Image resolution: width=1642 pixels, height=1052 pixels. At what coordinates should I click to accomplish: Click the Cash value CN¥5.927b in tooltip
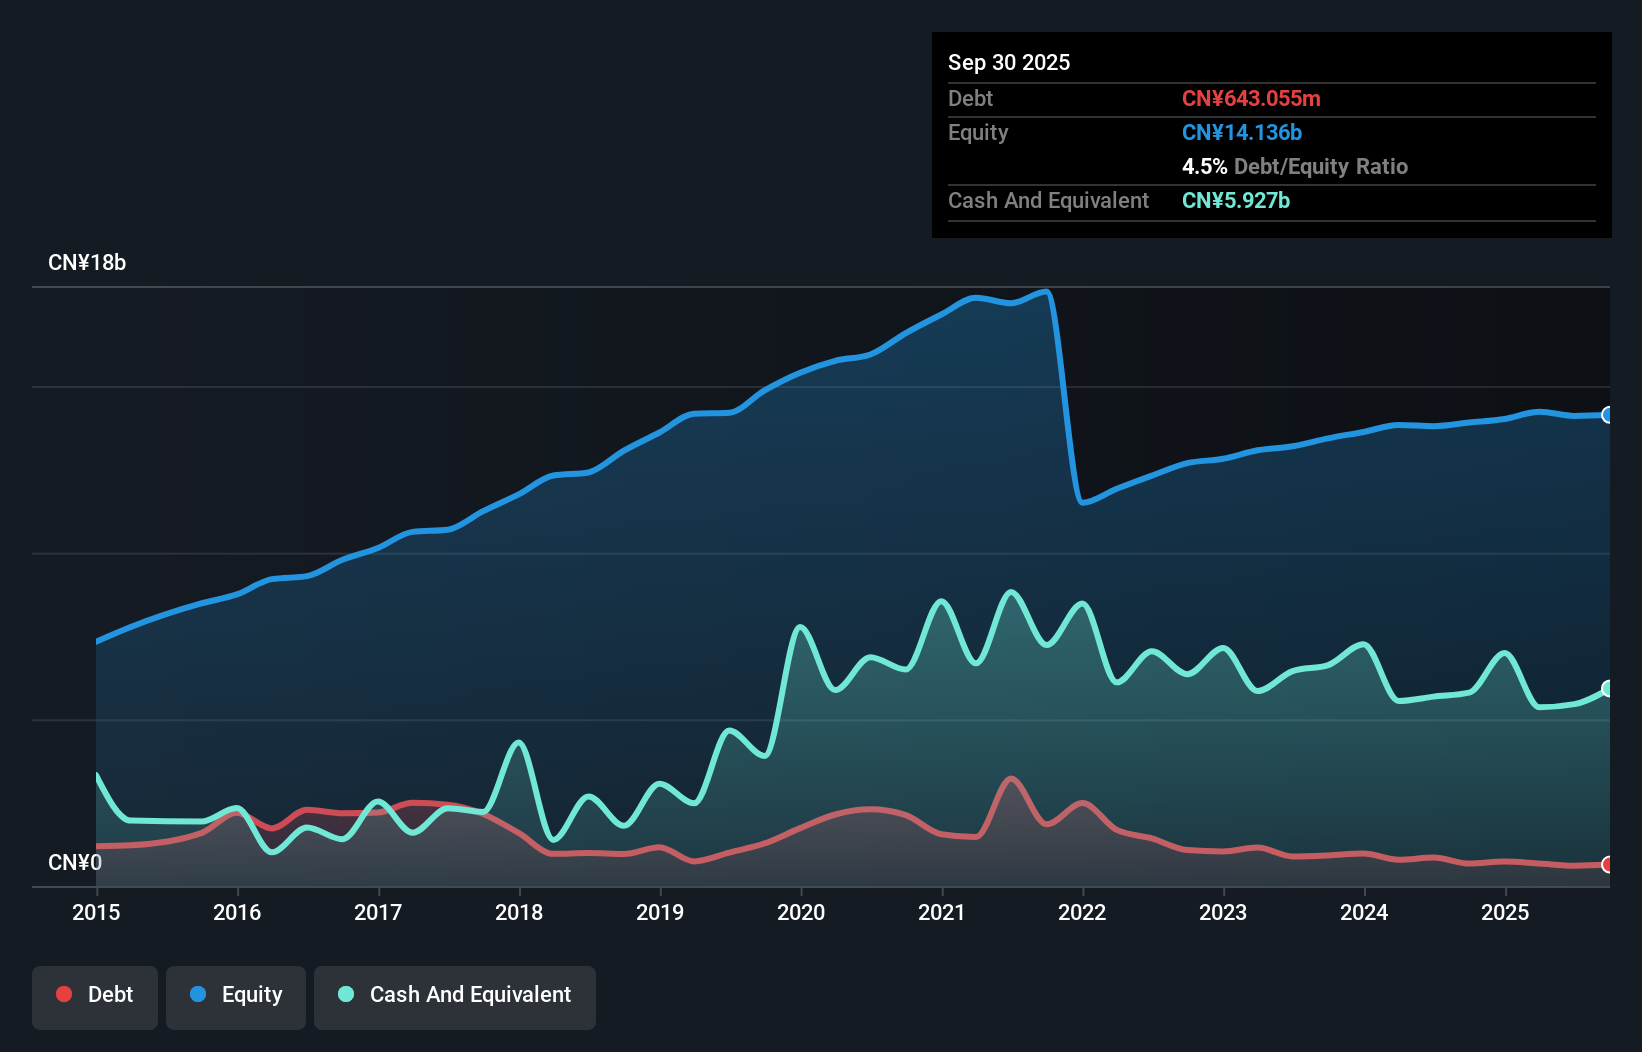[x=1235, y=200]
